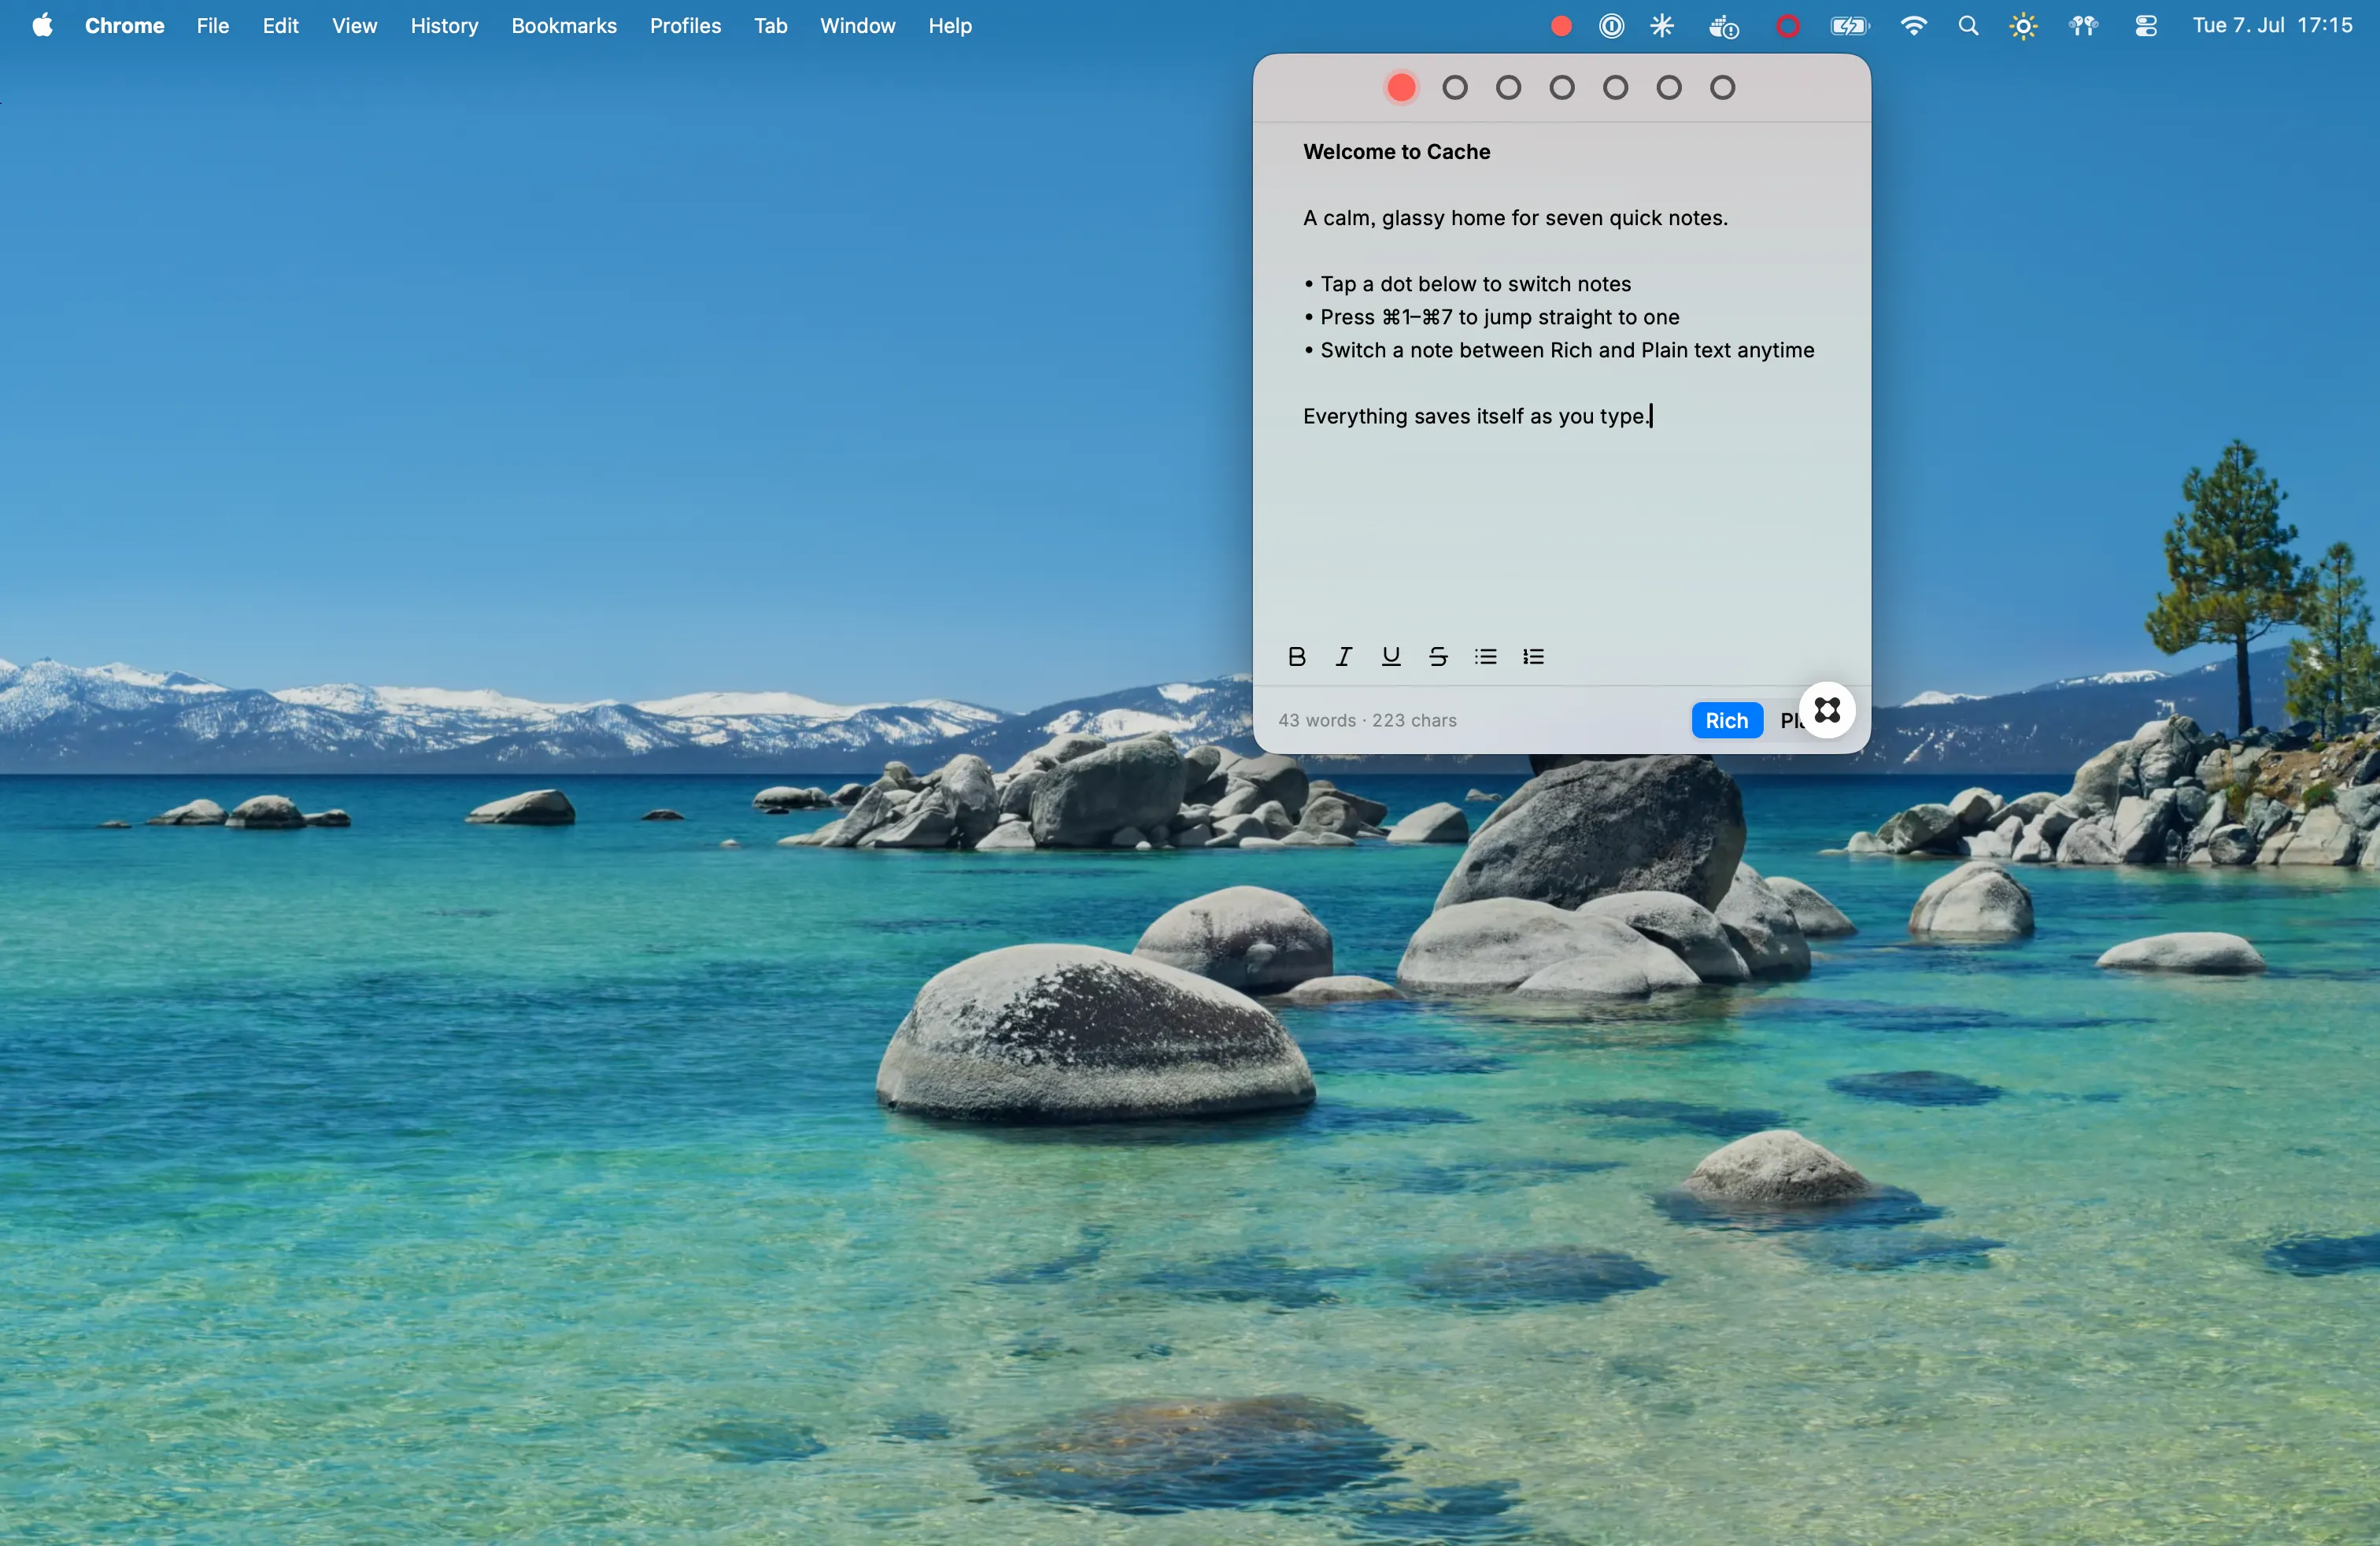The width and height of the screenshot is (2380, 1546).
Task: Switch to the second note dot
Action: [x=1455, y=88]
